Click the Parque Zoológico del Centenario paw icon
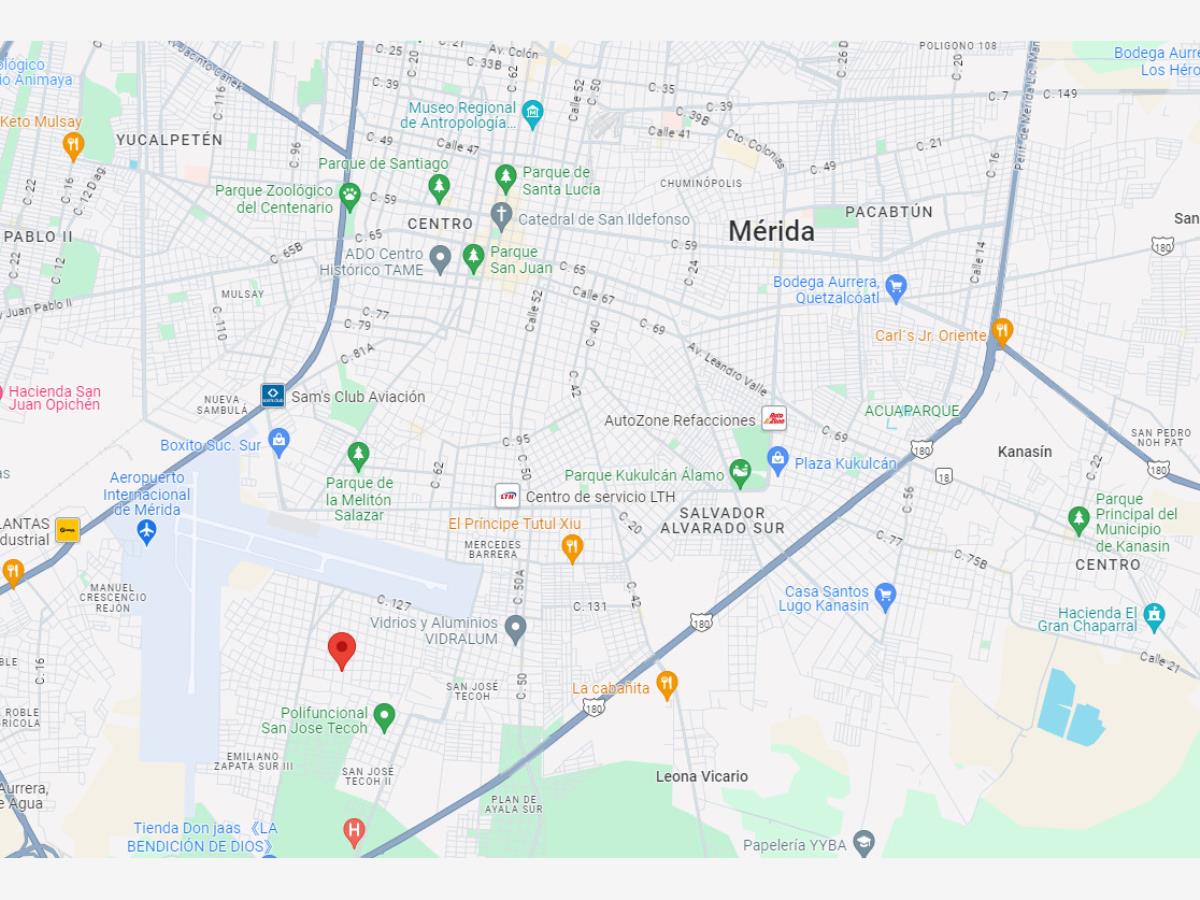The height and width of the screenshot is (900, 1200). pyautogui.click(x=349, y=194)
